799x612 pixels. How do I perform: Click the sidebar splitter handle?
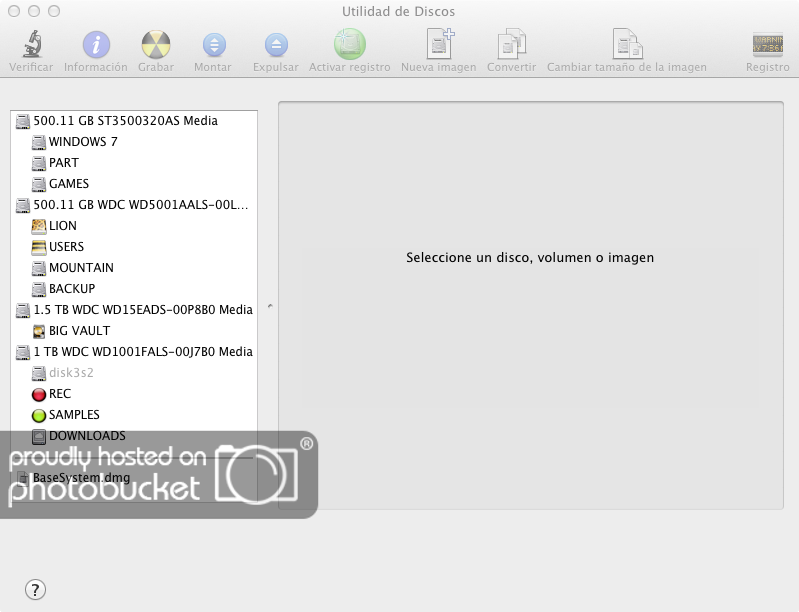tap(270, 306)
